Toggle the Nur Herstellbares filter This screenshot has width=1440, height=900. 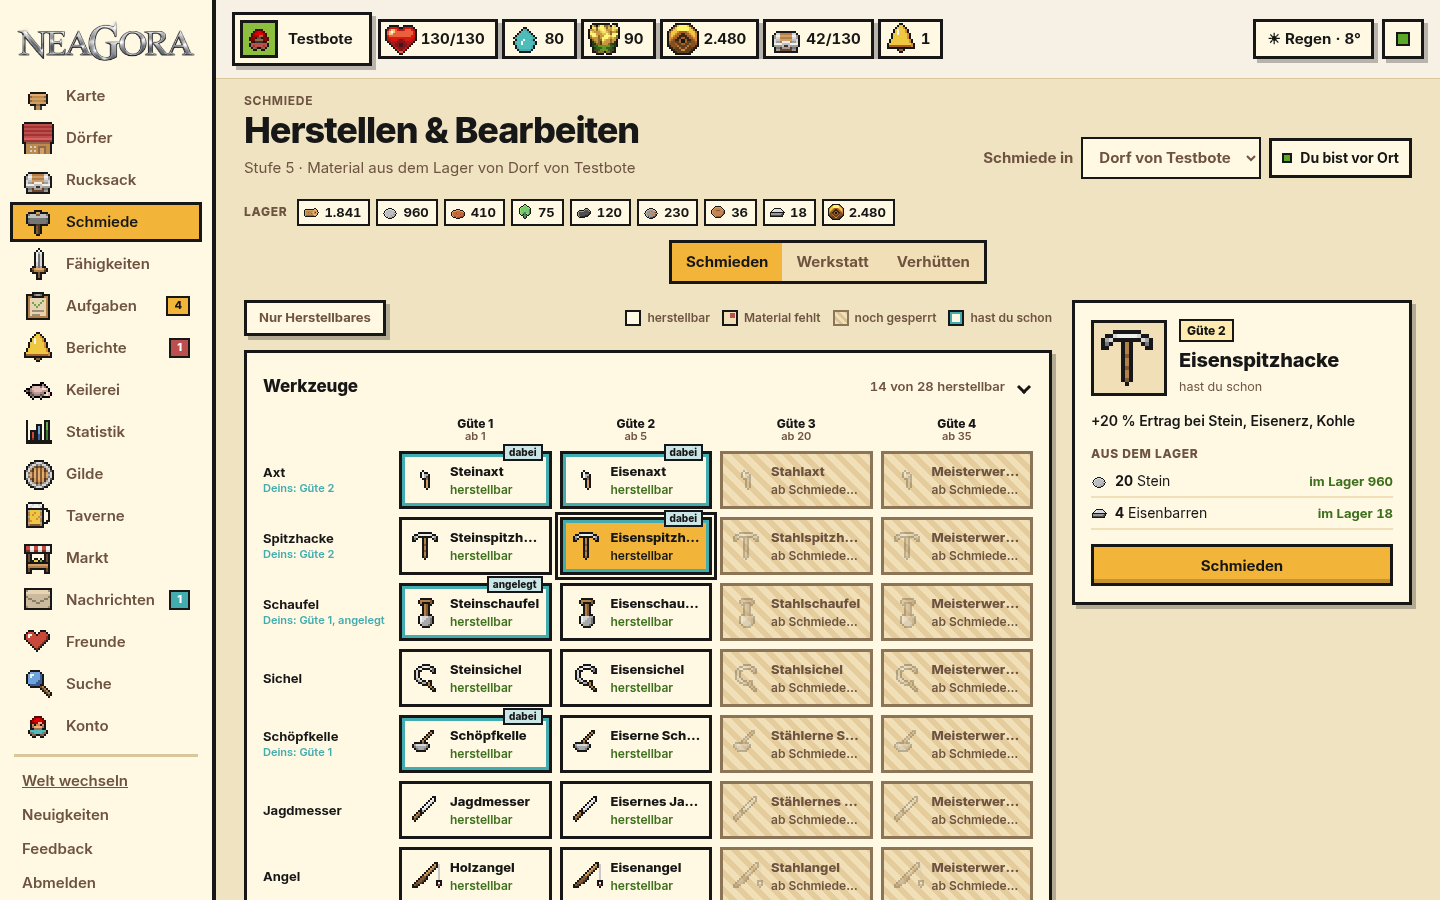click(x=315, y=318)
